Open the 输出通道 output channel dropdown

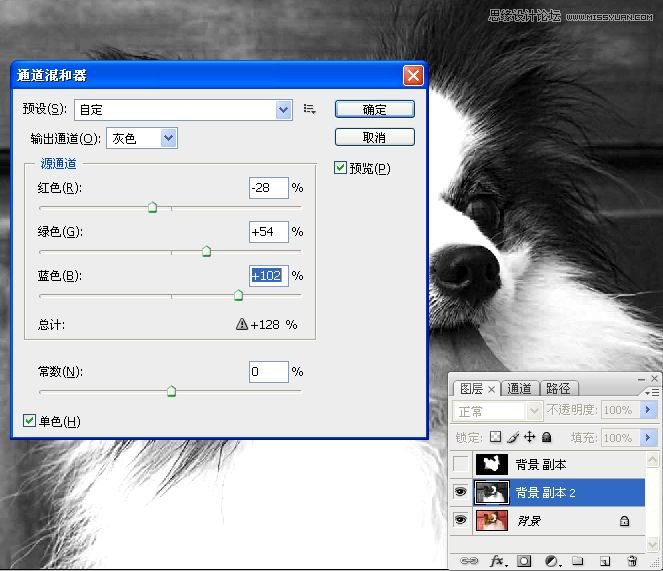(x=168, y=138)
